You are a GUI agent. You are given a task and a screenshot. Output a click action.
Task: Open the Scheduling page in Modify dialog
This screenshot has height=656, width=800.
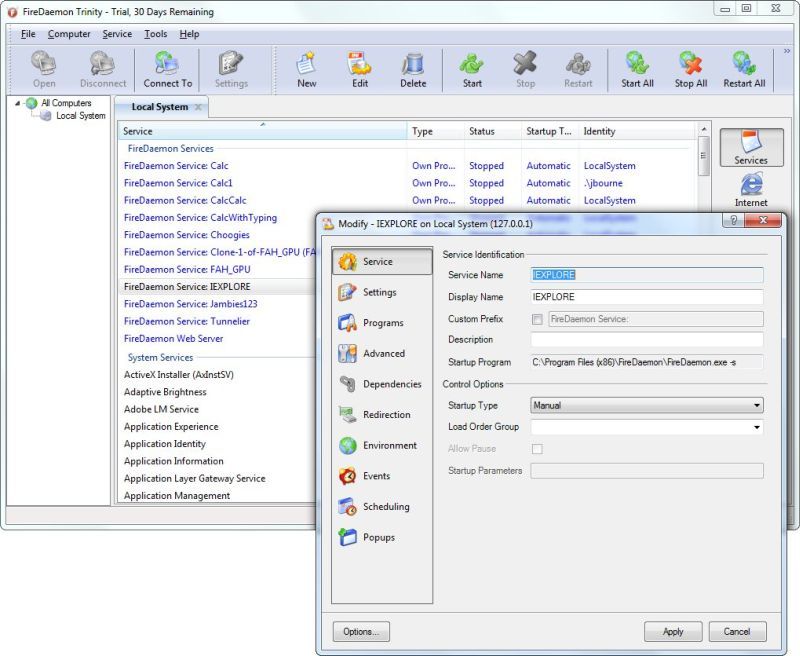pos(382,507)
